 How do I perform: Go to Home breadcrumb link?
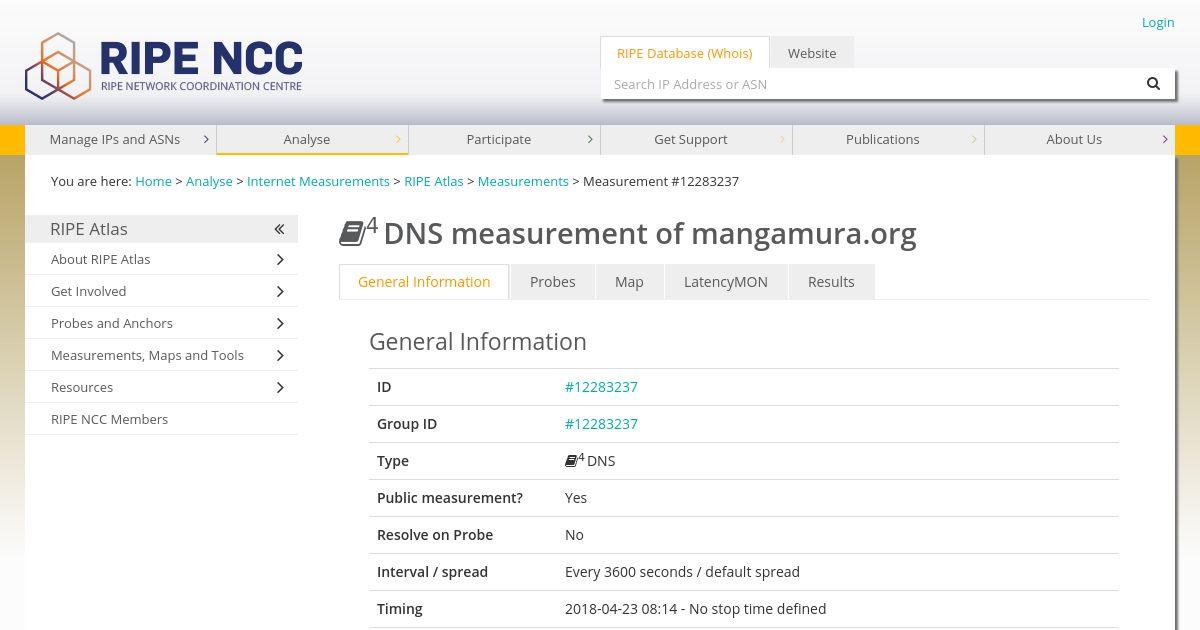153,181
